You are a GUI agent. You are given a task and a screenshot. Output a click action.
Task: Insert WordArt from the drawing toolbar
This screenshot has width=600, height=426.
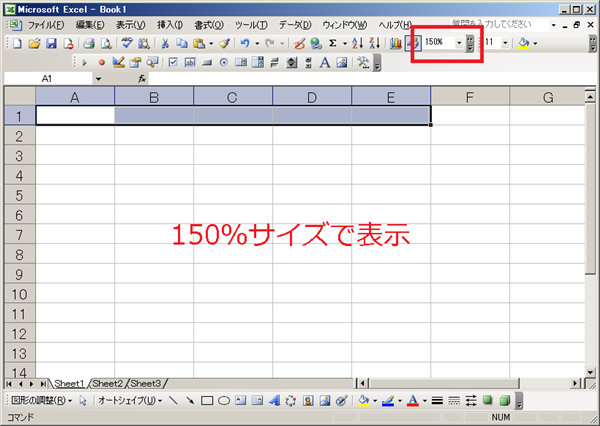[x=274, y=401]
